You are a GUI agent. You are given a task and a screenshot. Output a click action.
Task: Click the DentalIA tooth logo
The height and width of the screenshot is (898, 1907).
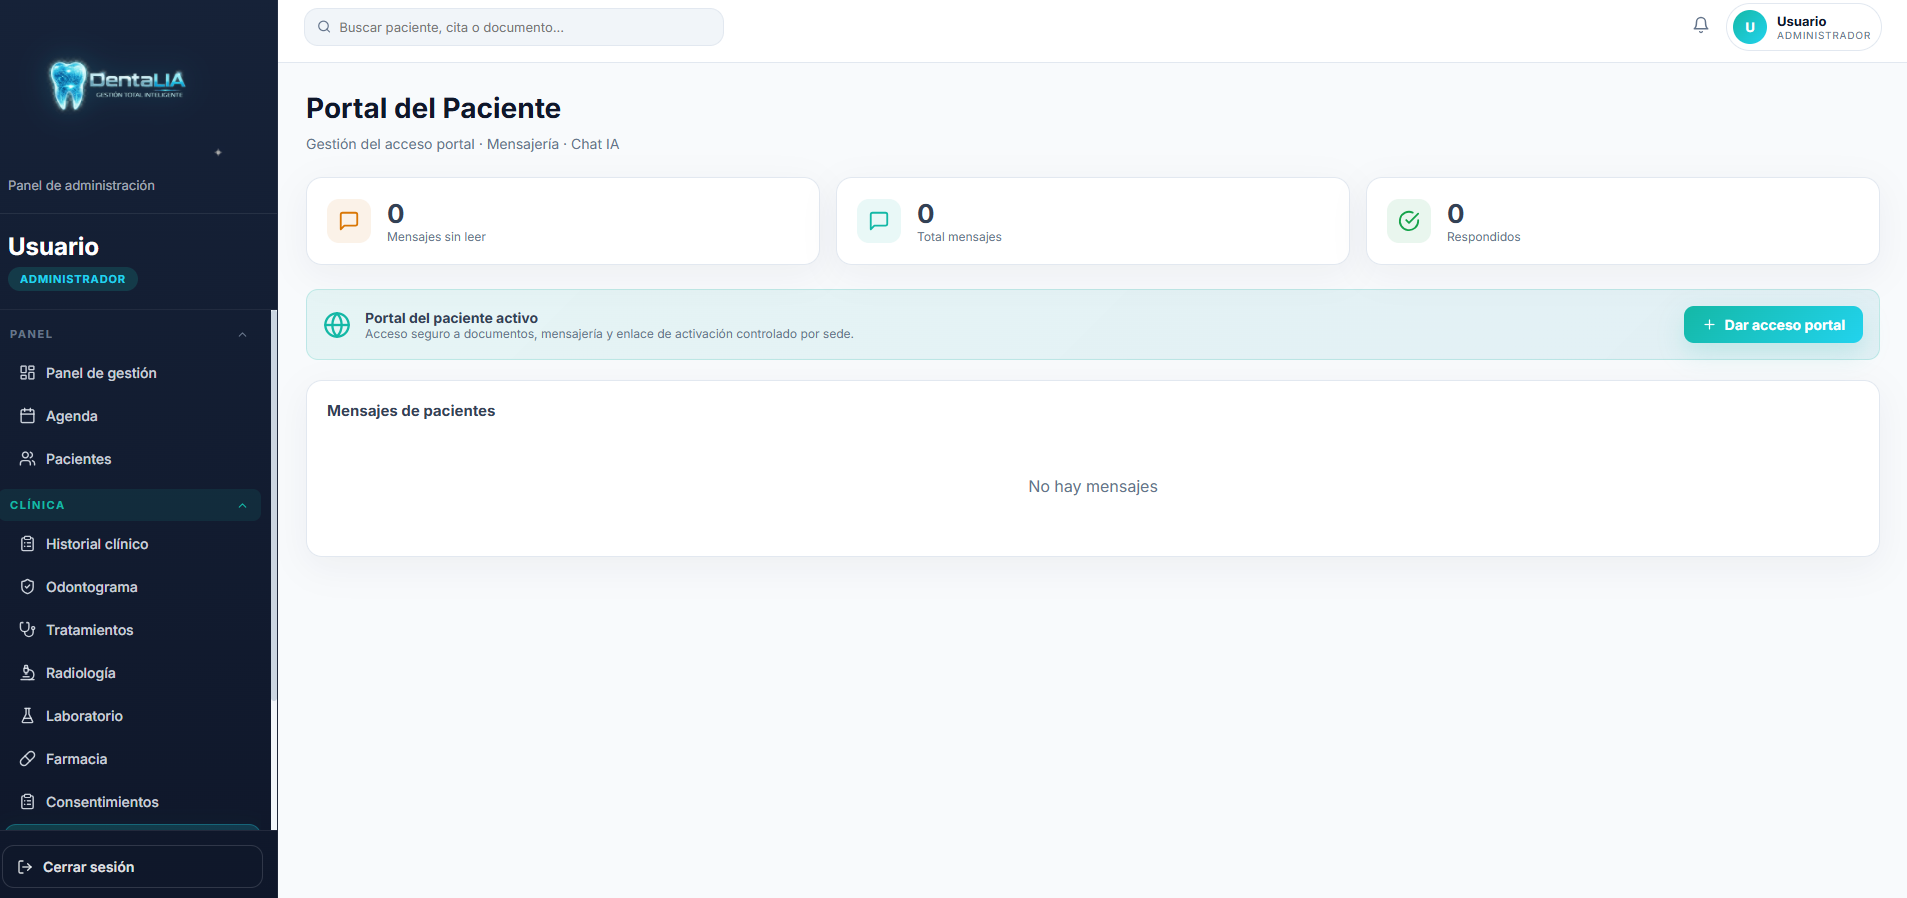tap(68, 85)
